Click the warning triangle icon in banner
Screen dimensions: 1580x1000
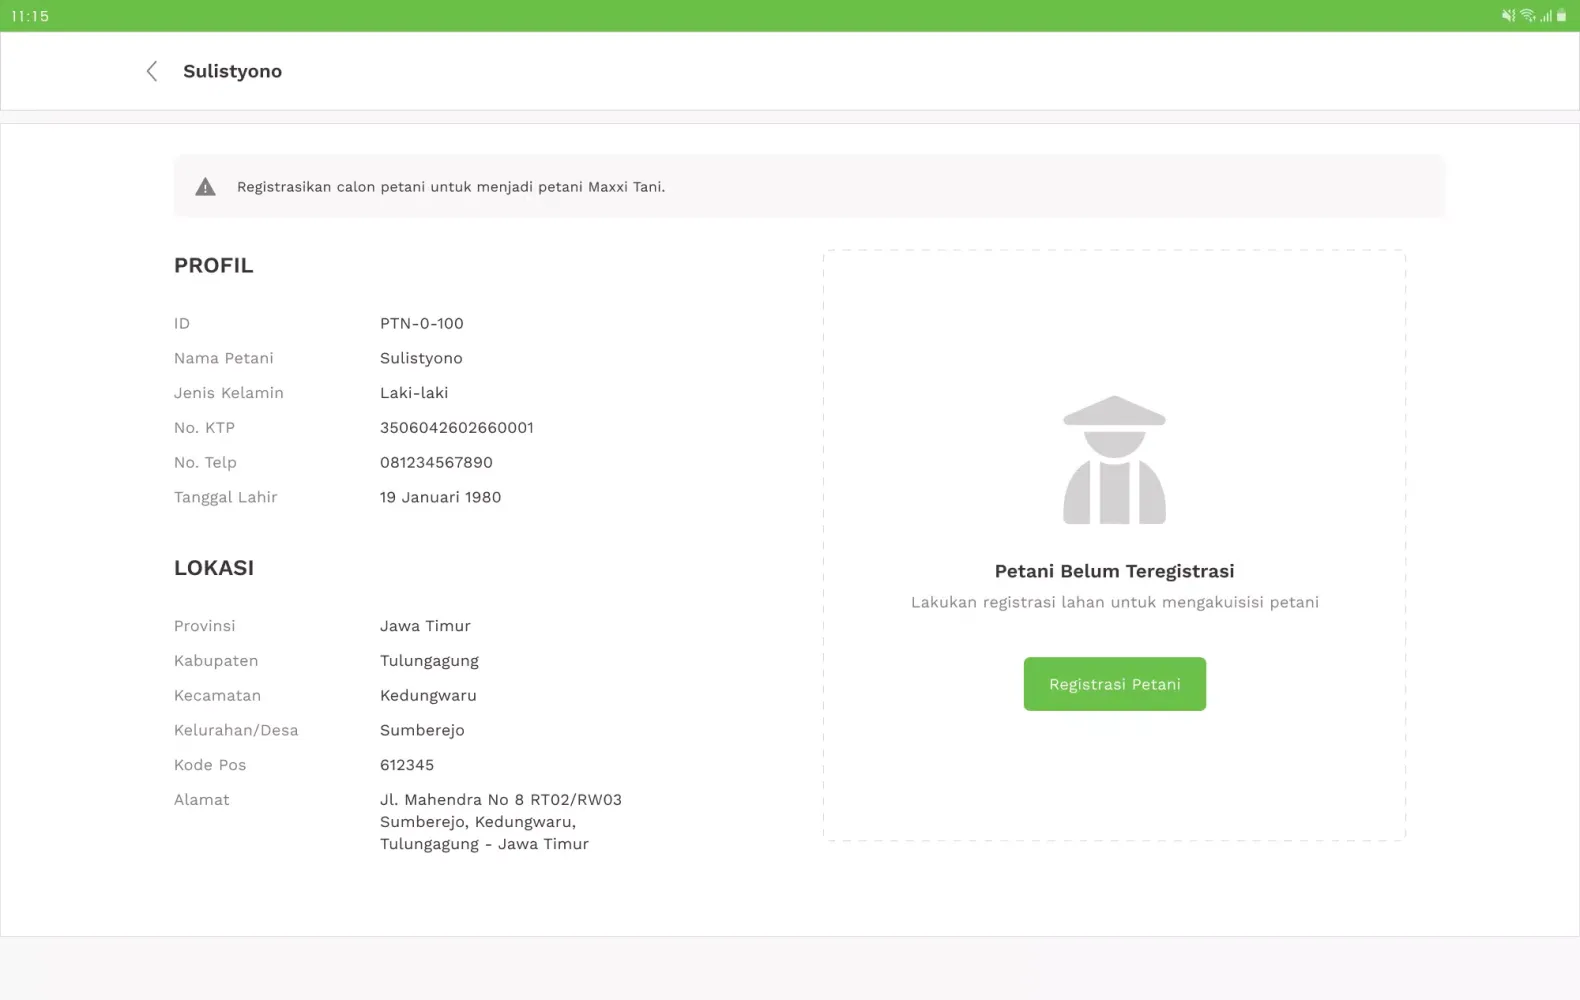(x=205, y=187)
